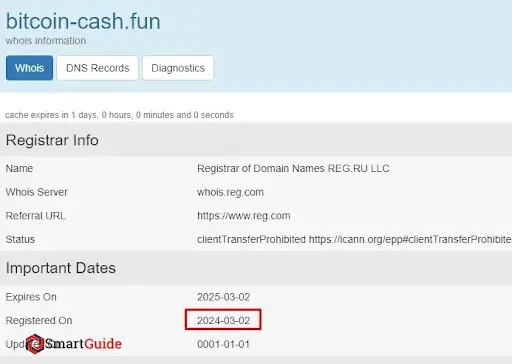Switch to the Diagnostics tab

178,68
